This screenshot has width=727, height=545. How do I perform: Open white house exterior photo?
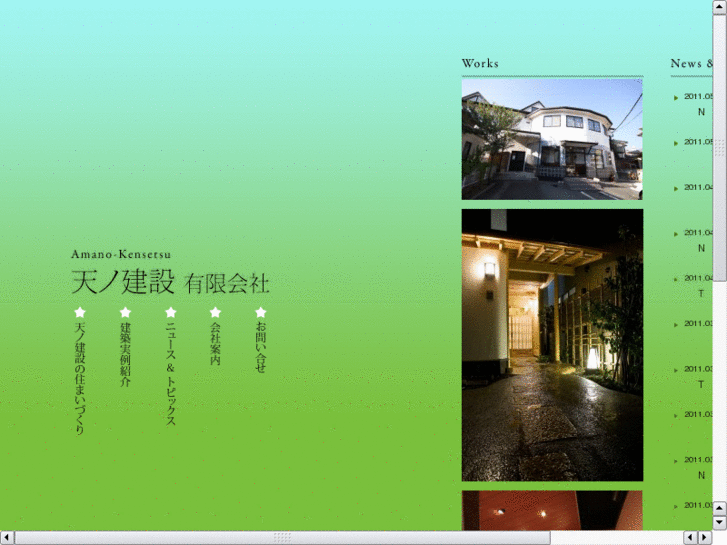(x=552, y=139)
